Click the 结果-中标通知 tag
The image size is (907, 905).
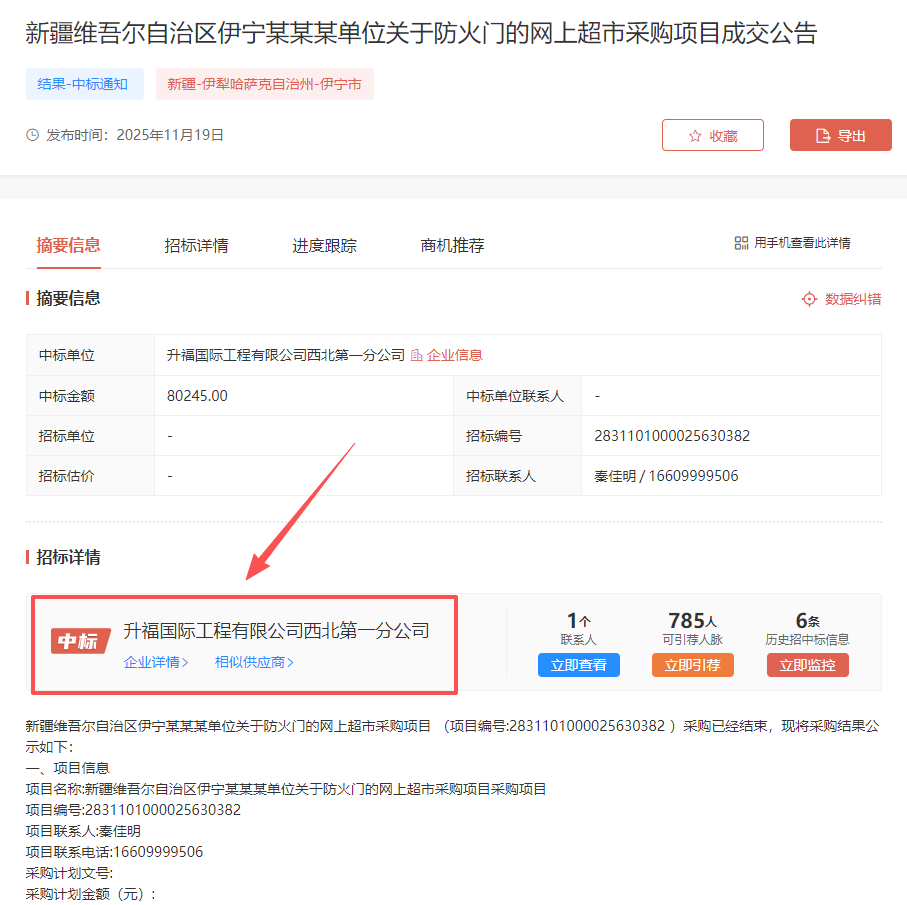coord(84,84)
